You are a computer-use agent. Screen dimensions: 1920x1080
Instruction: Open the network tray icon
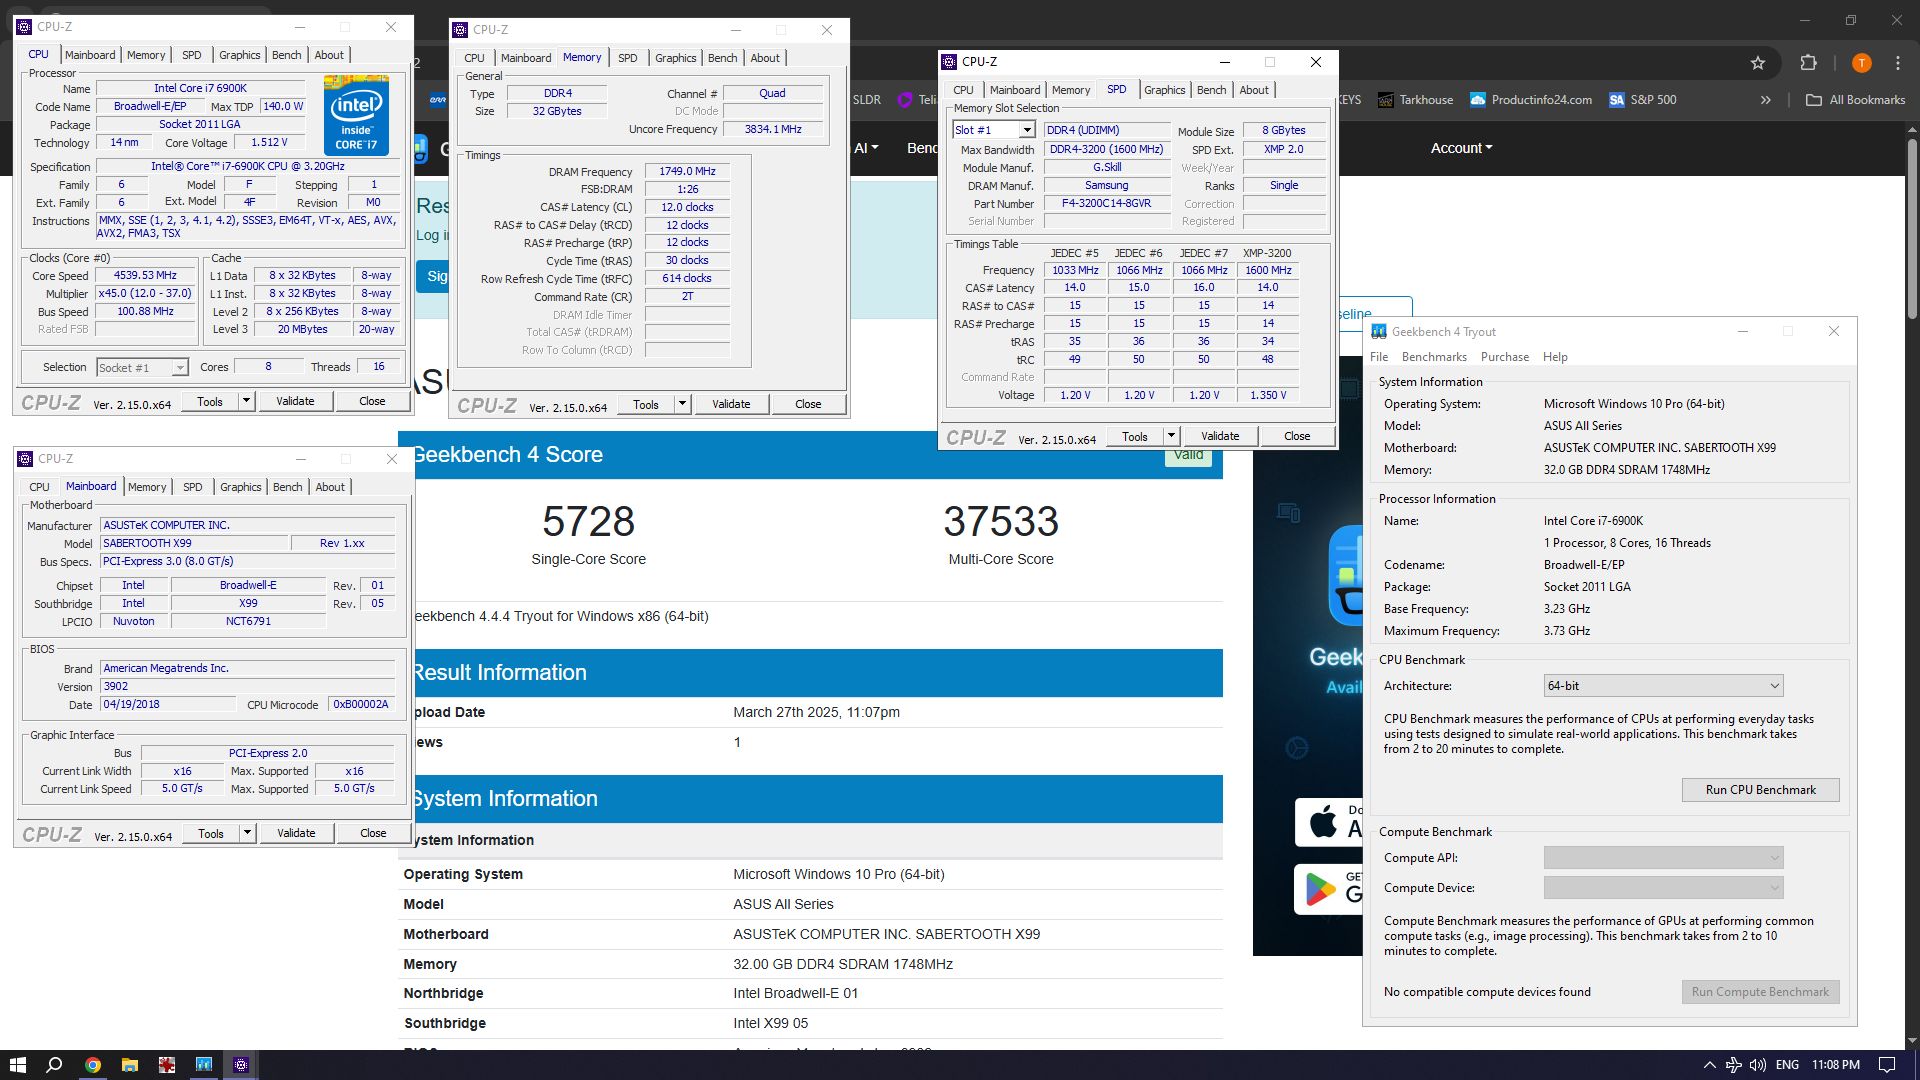coord(1733,1065)
